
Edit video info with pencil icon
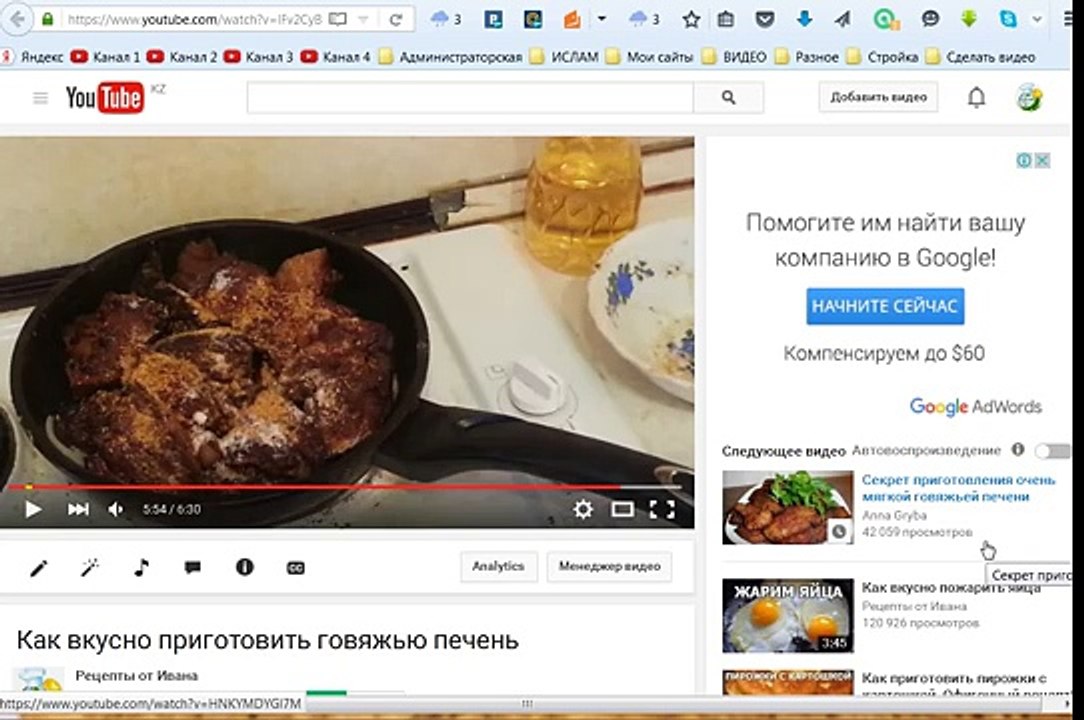point(39,568)
